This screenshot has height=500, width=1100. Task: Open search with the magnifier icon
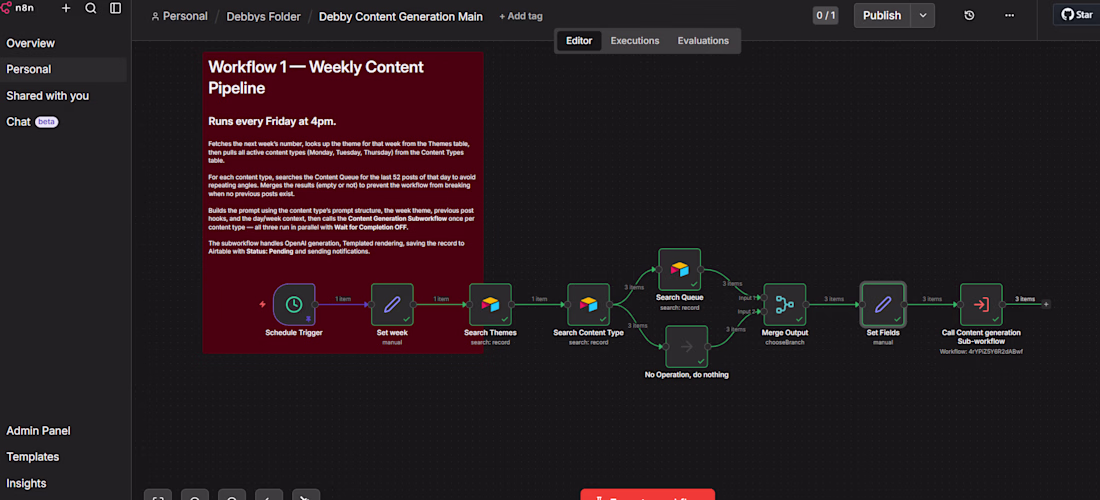point(90,8)
